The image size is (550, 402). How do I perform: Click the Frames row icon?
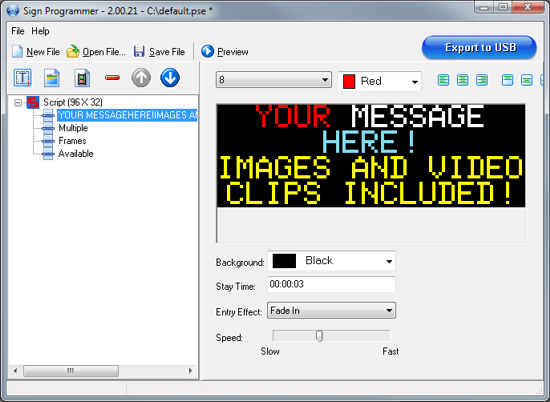[48, 141]
